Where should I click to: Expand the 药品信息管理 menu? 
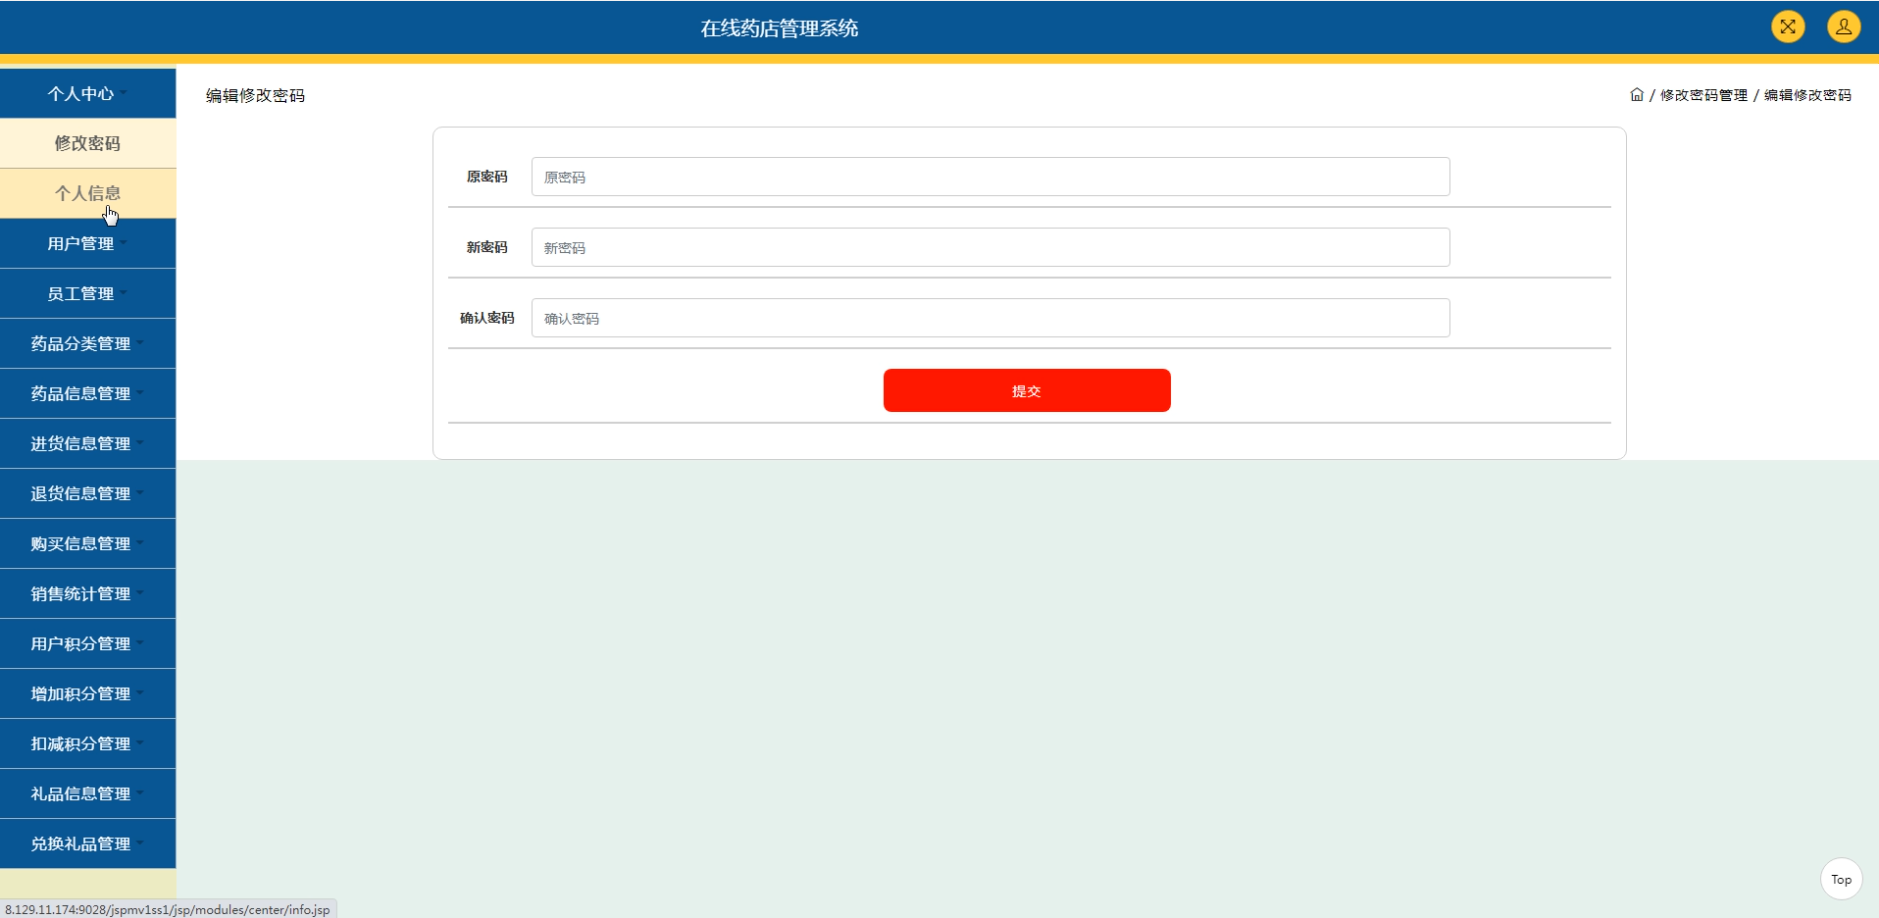click(88, 393)
